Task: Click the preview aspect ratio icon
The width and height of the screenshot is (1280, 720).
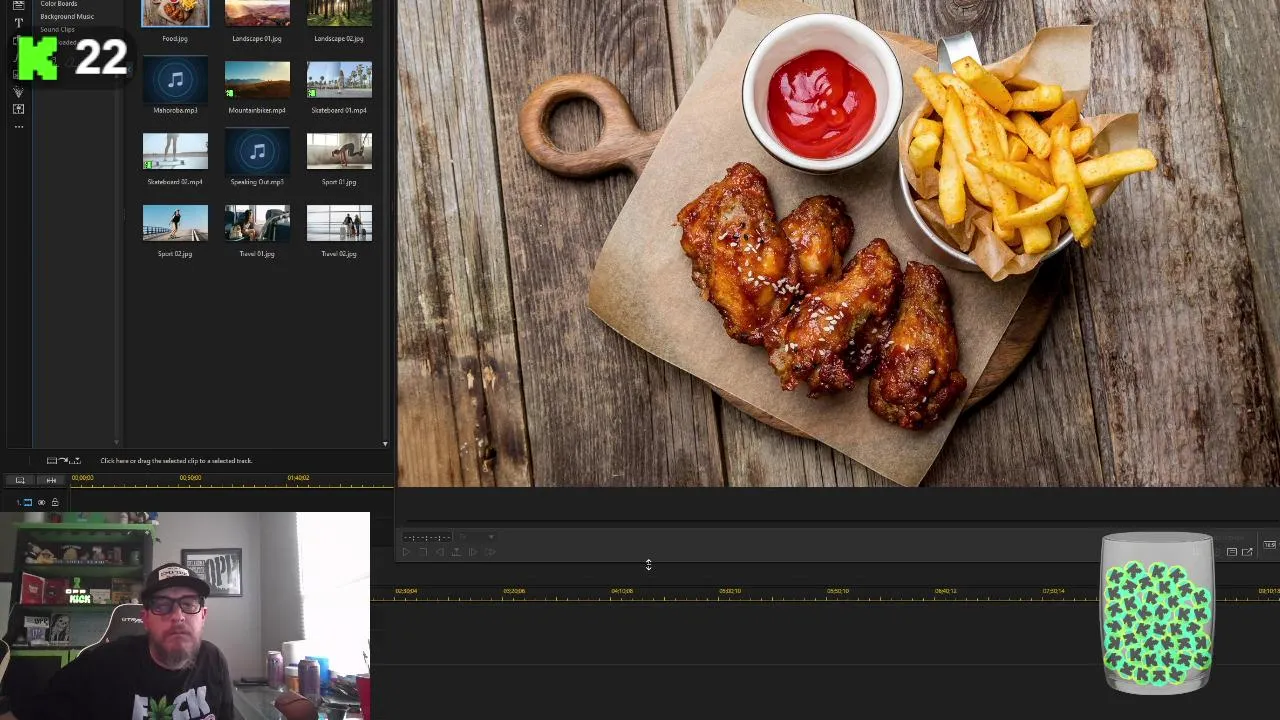Action: coord(1270,545)
